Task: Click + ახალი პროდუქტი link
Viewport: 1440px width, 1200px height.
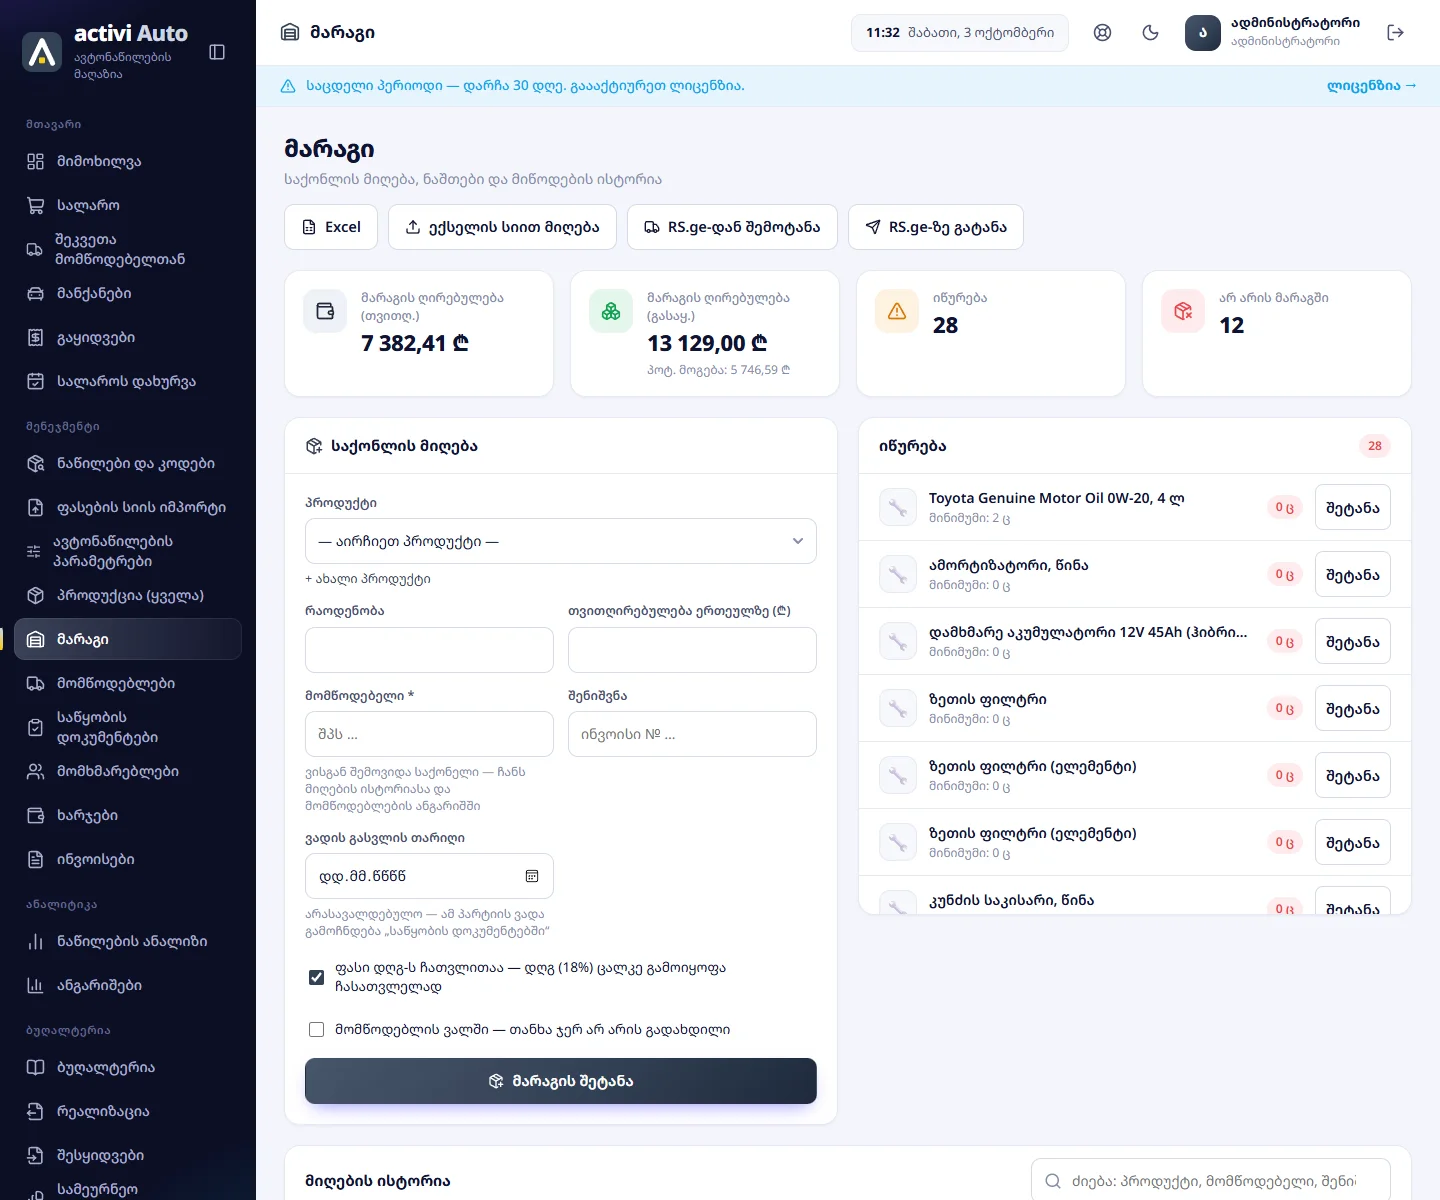Action: [x=368, y=579]
